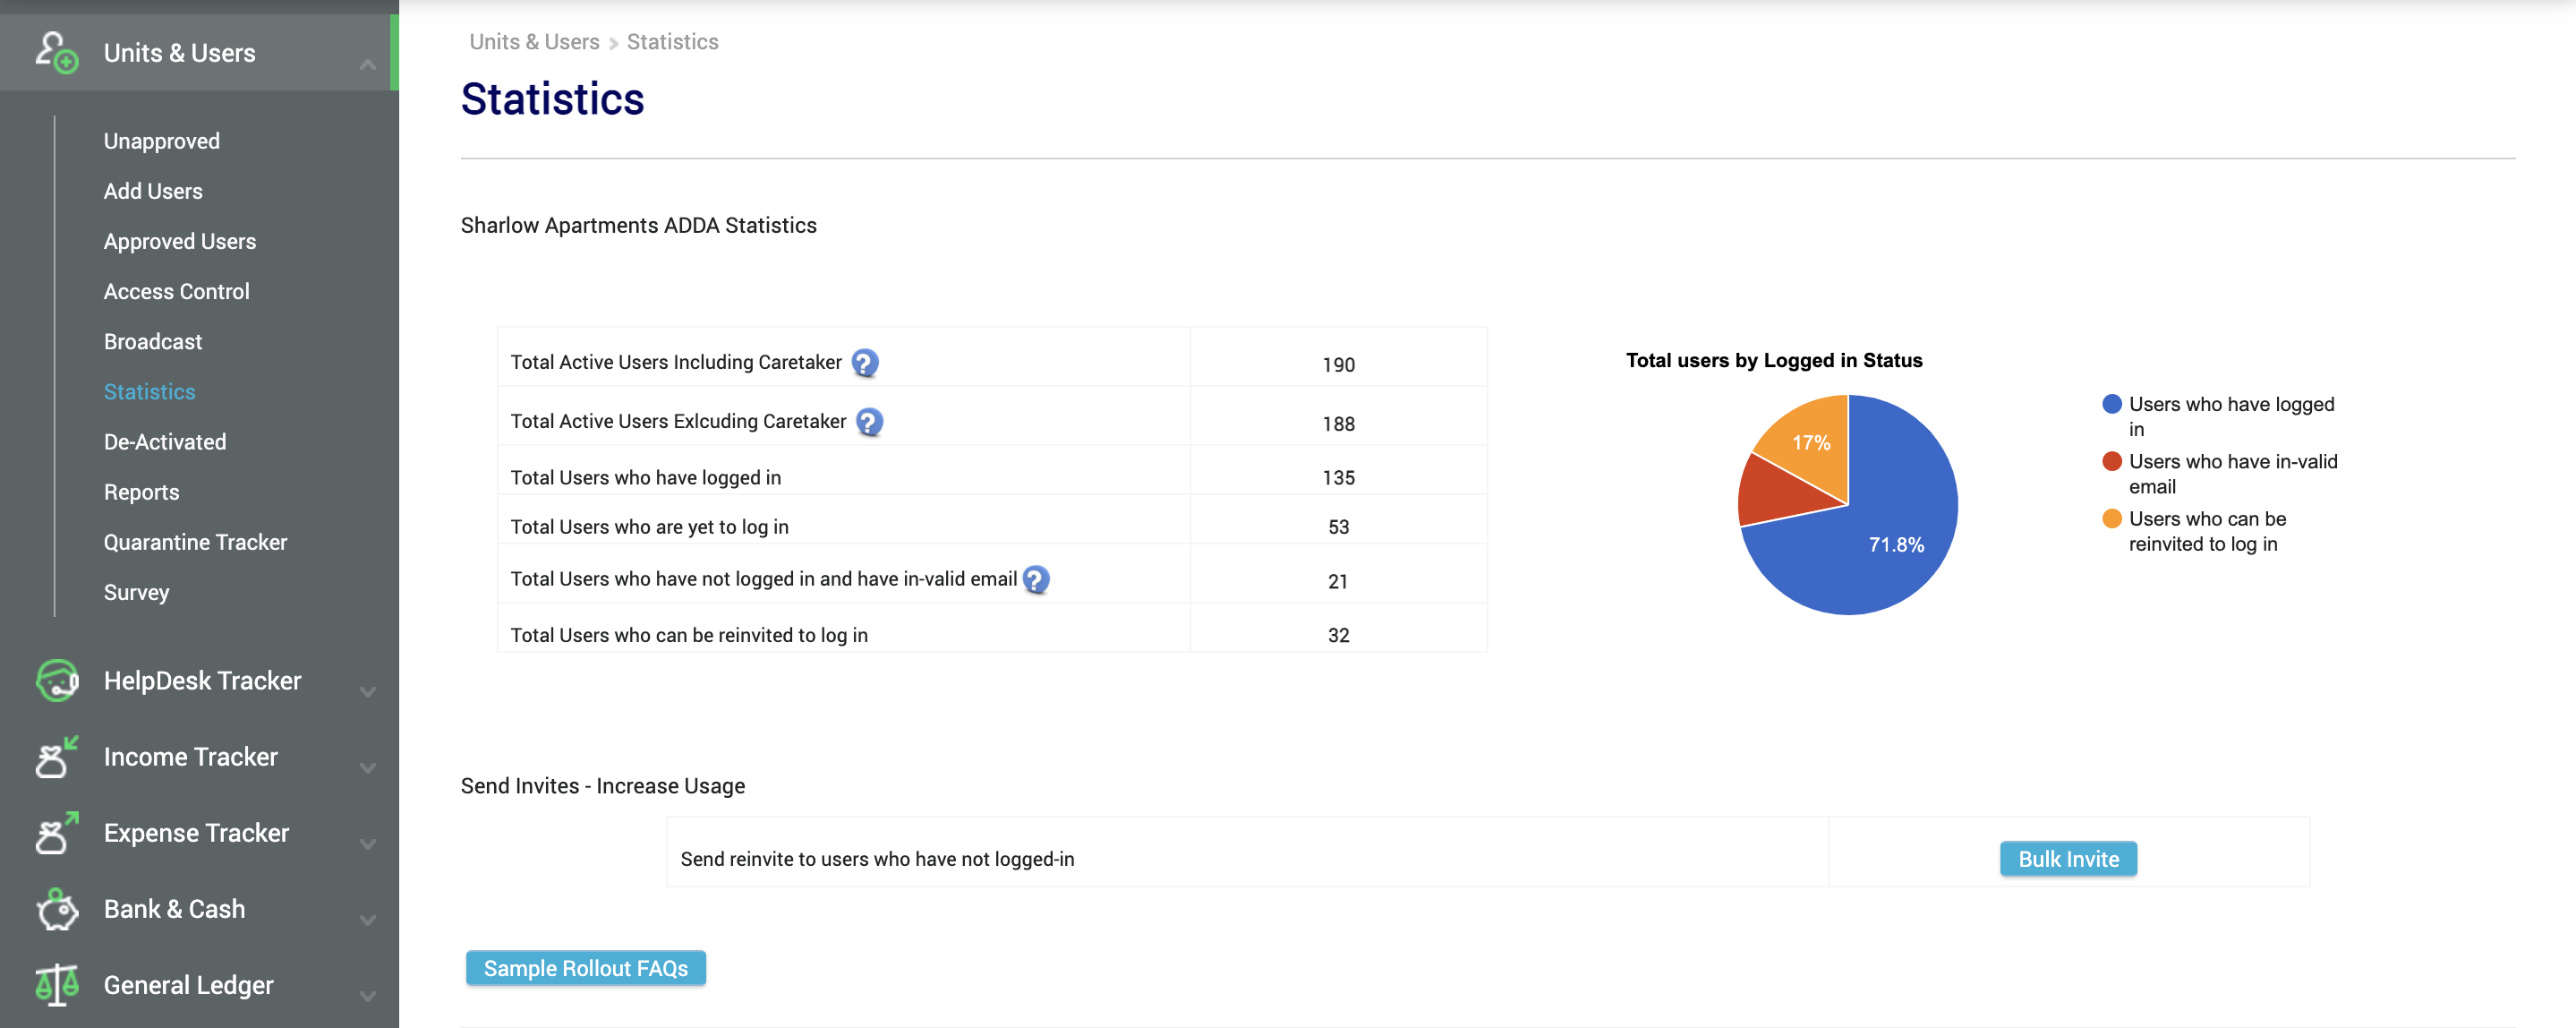The height and width of the screenshot is (1028, 2576).
Task: Expand the Income Tracker chevron
Action: point(368,768)
